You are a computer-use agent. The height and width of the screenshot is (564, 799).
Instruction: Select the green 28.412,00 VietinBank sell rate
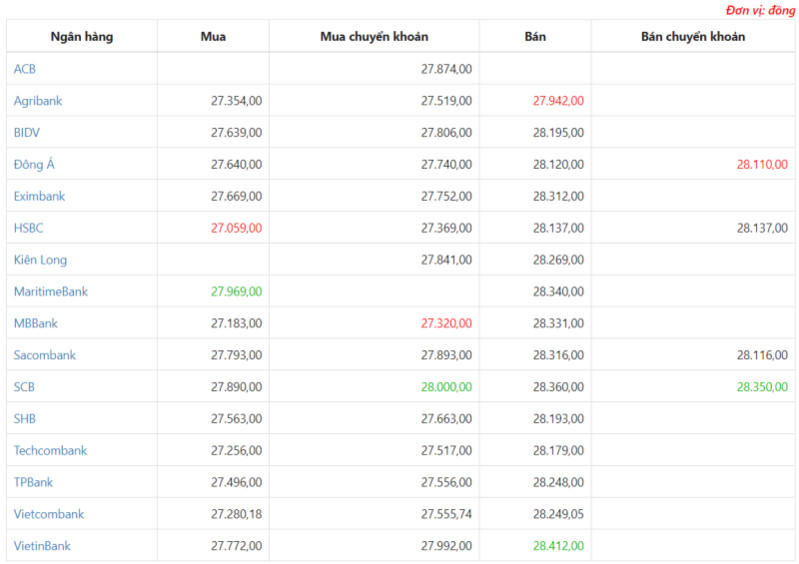558,546
